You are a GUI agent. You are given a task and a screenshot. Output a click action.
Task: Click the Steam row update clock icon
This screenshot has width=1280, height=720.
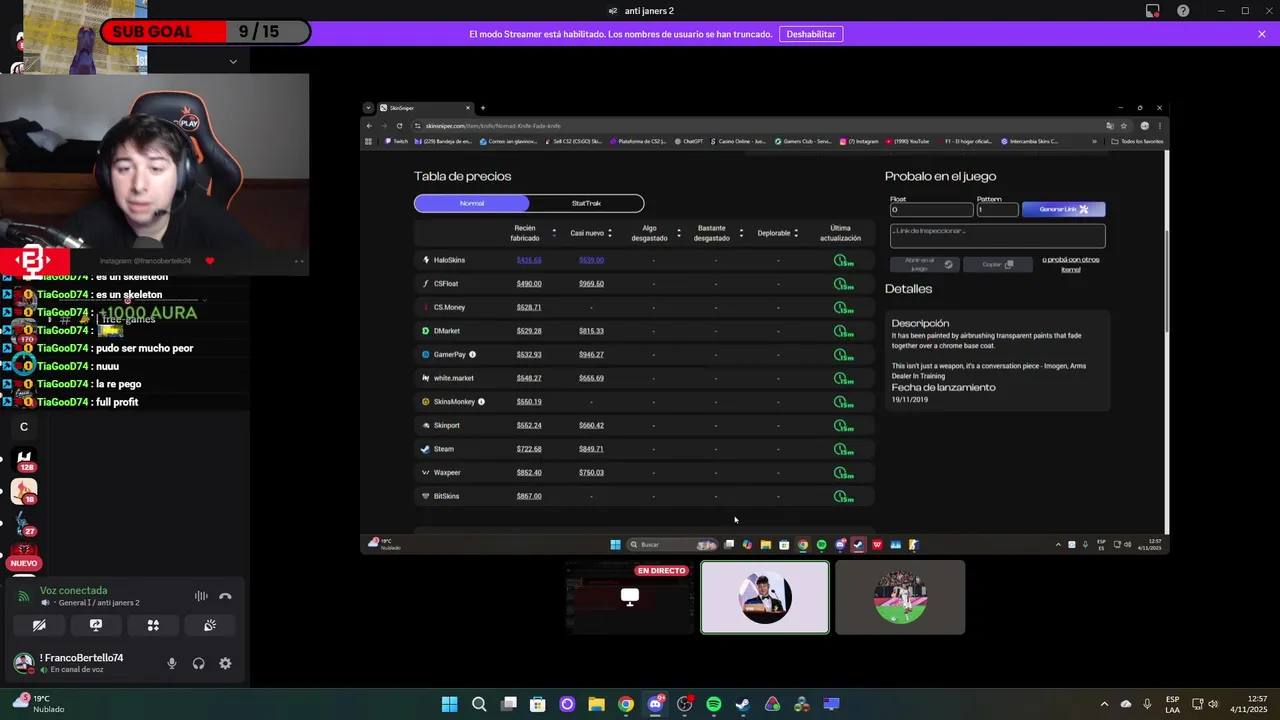click(x=843, y=449)
